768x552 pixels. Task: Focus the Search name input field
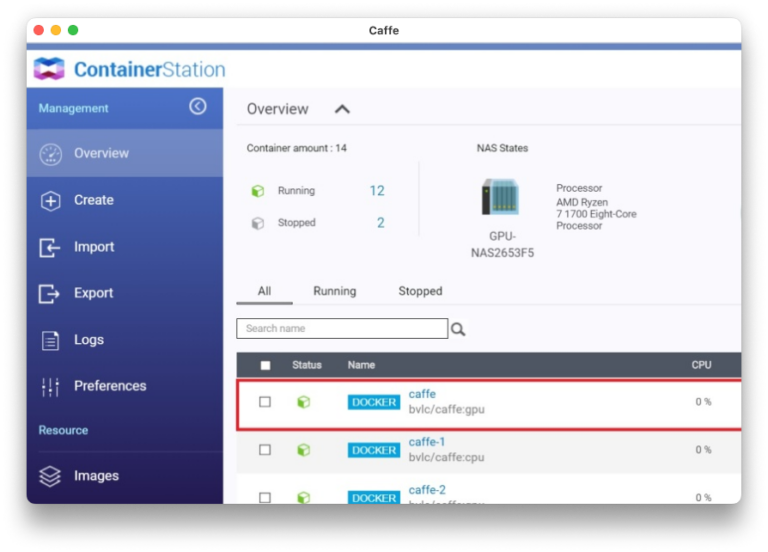tap(342, 329)
